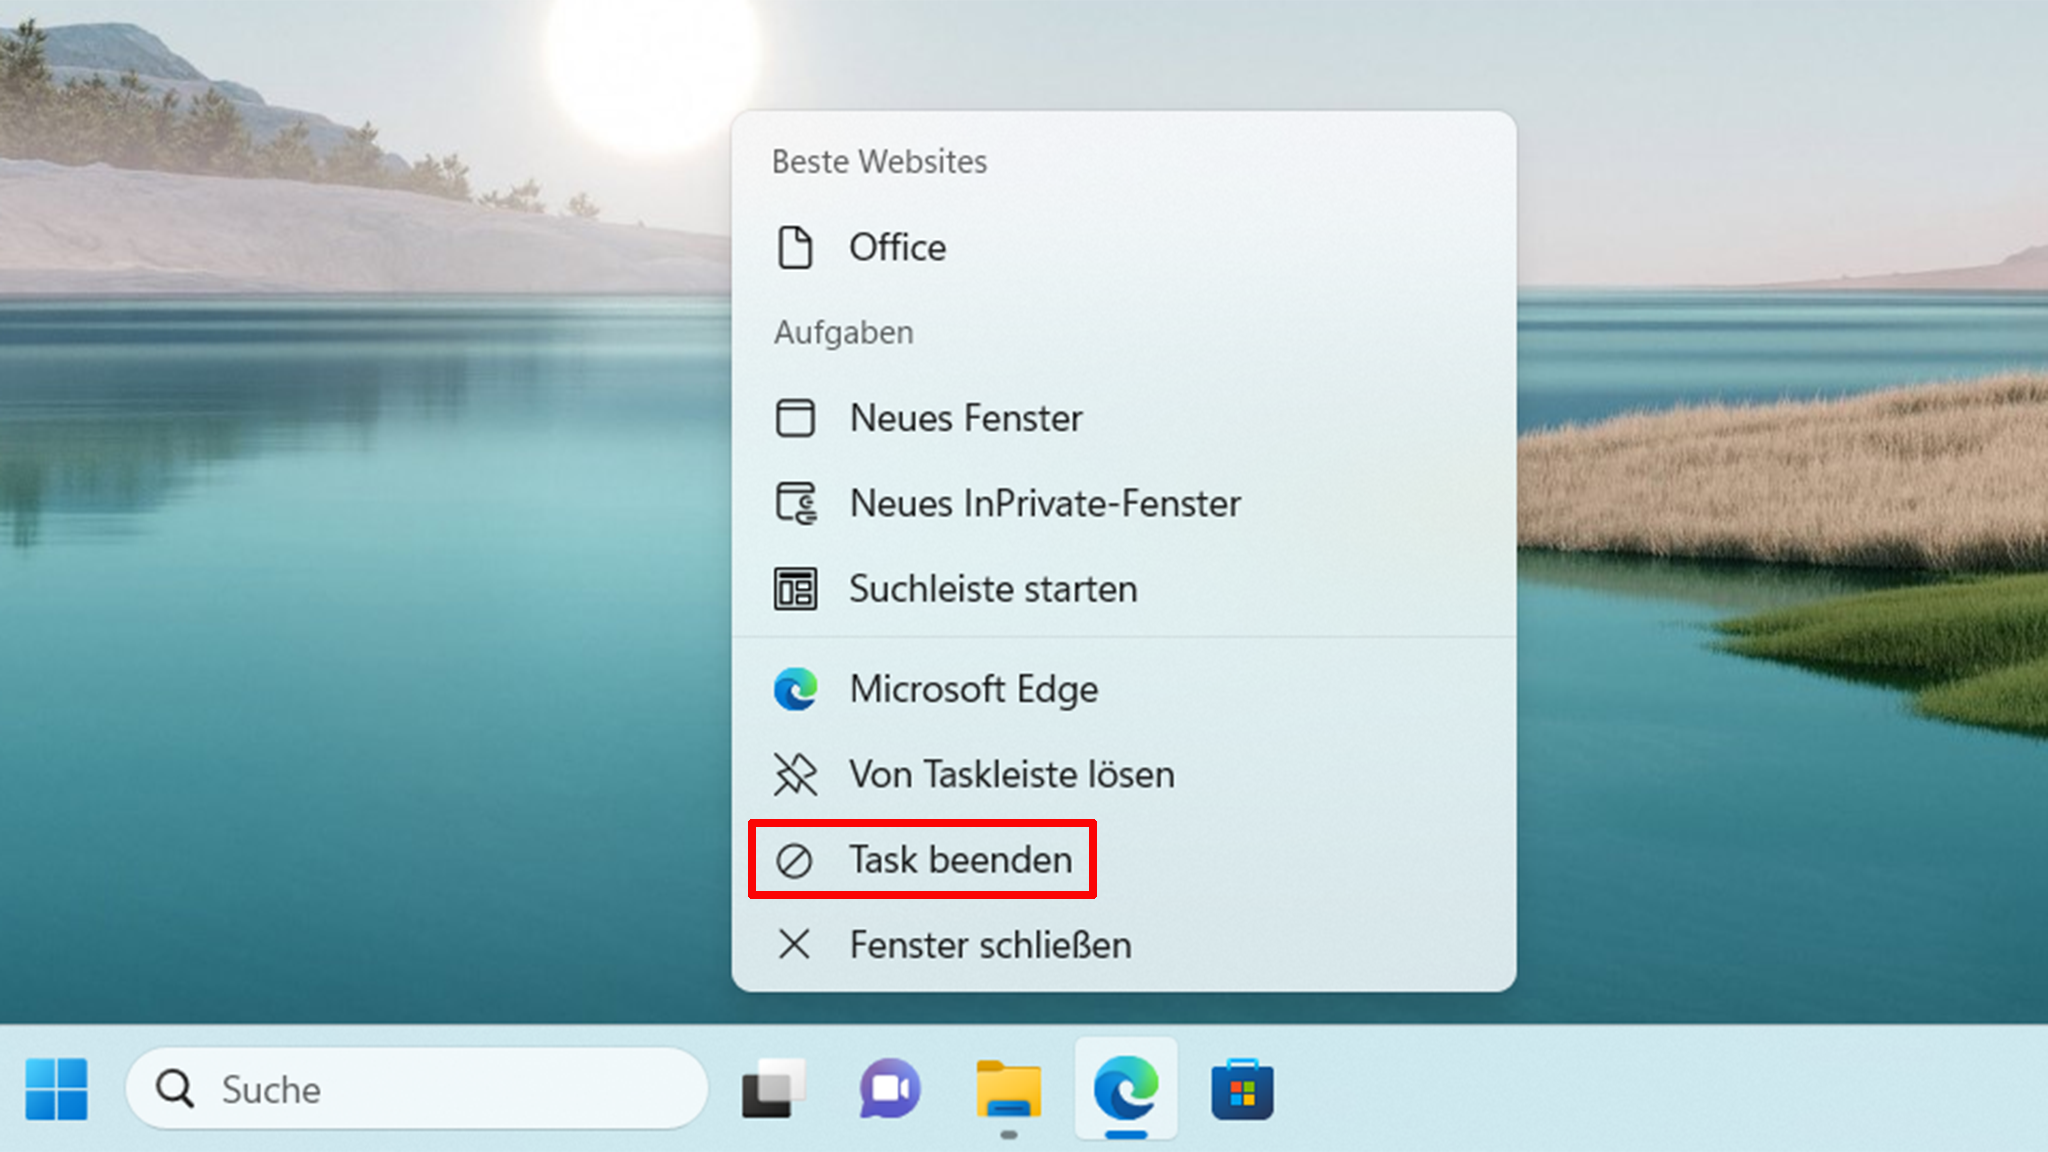This screenshot has width=2048, height=1152.
Task: Click the unpin icon beside Von Taskleiste lösen
Action: [x=796, y=773]
